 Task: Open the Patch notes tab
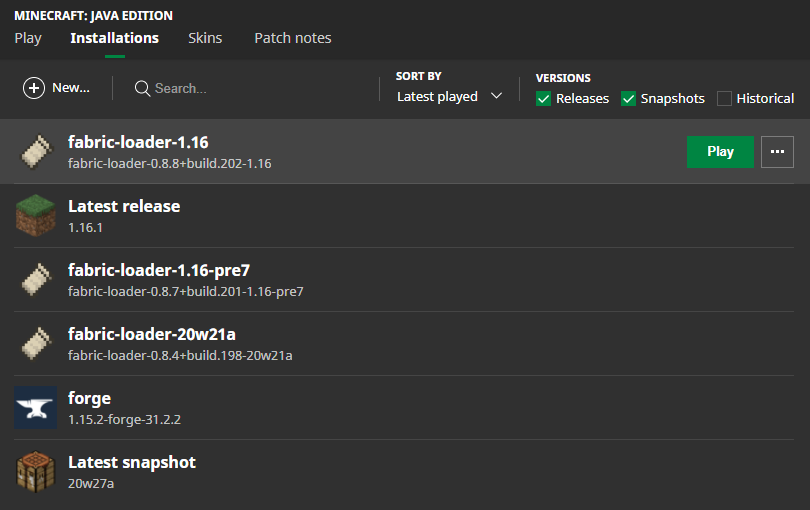[x=292, y=38]
